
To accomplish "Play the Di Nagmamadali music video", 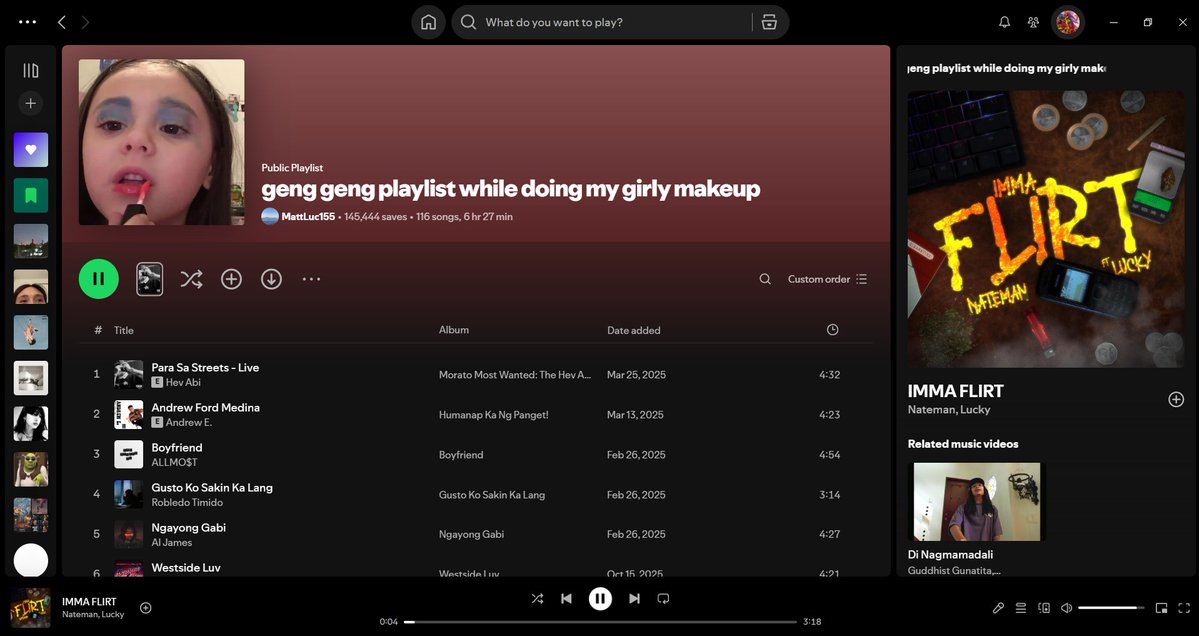I will tap(976, 501).
